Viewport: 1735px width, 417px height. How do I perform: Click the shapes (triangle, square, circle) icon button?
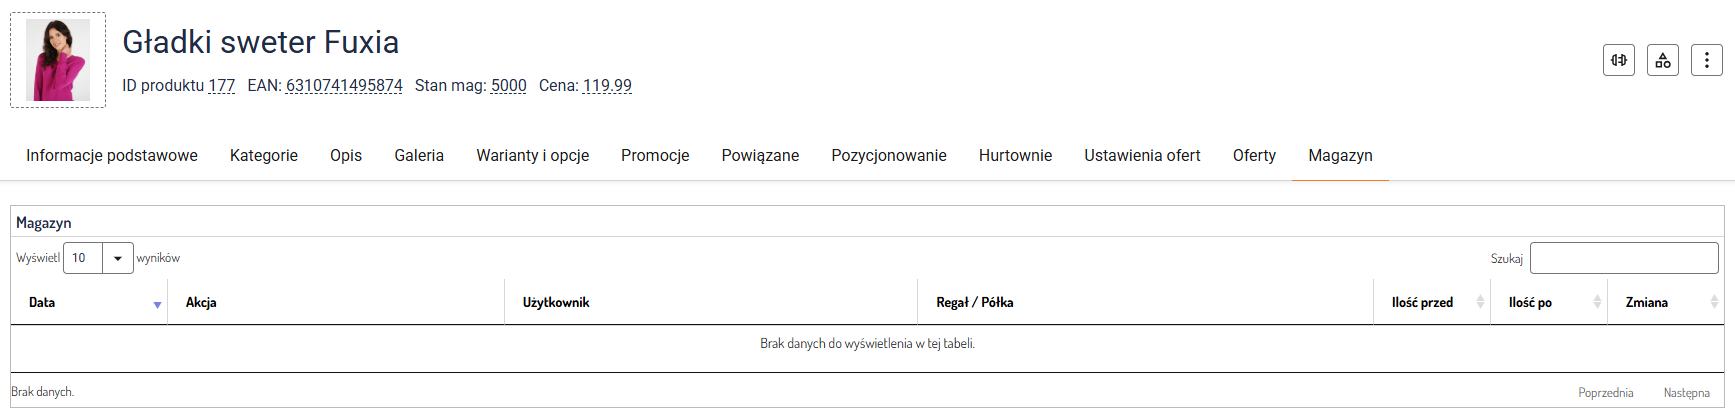tap(1662, 60)
